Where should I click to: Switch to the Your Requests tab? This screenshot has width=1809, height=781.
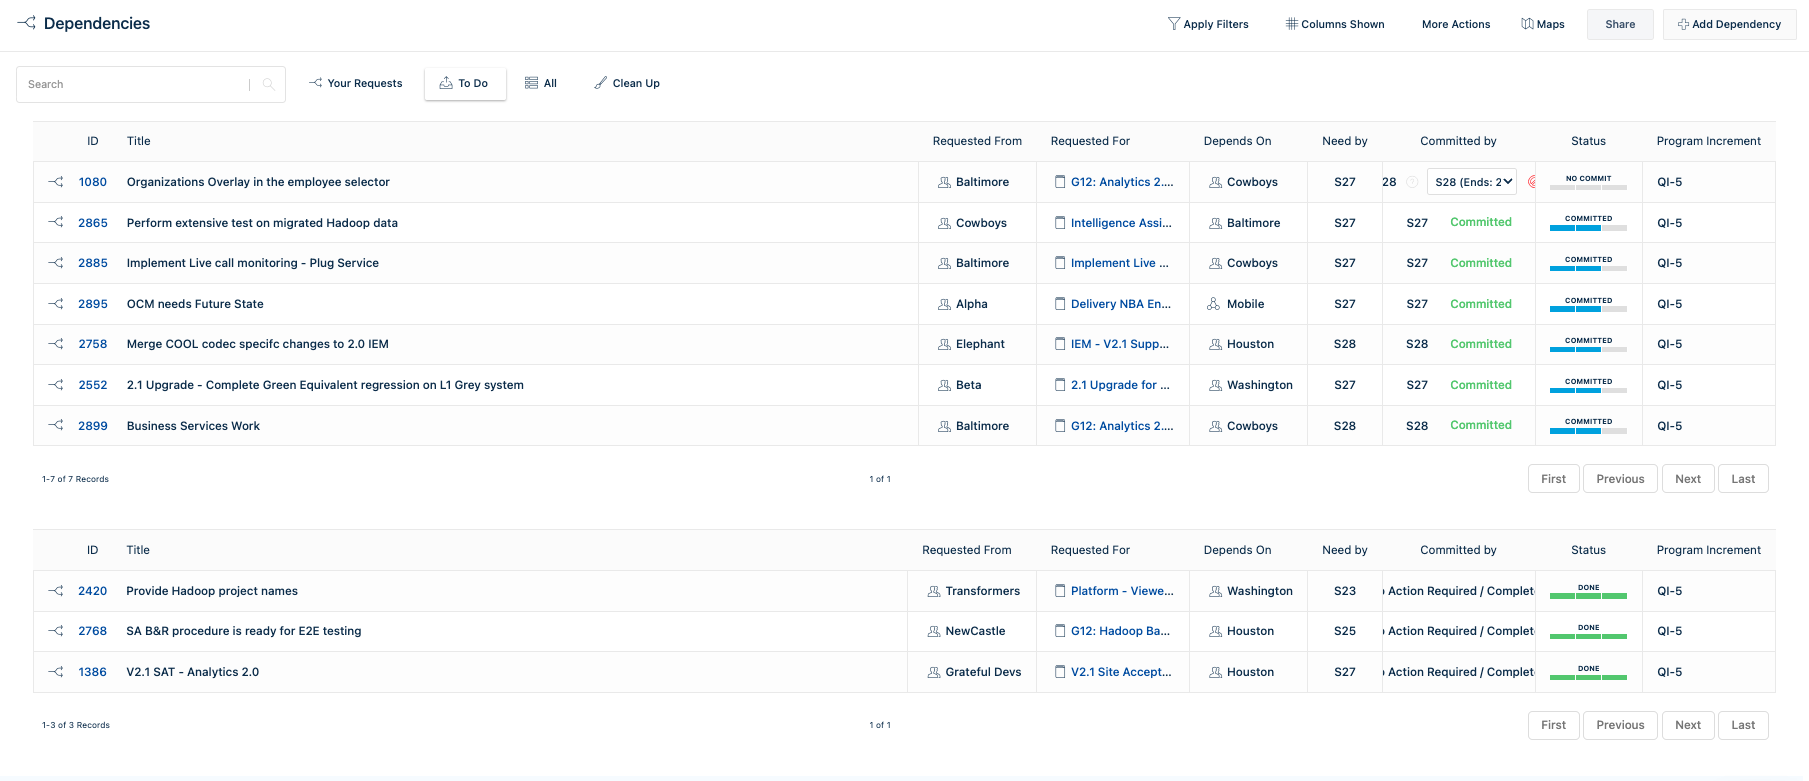tap(355, 83)
